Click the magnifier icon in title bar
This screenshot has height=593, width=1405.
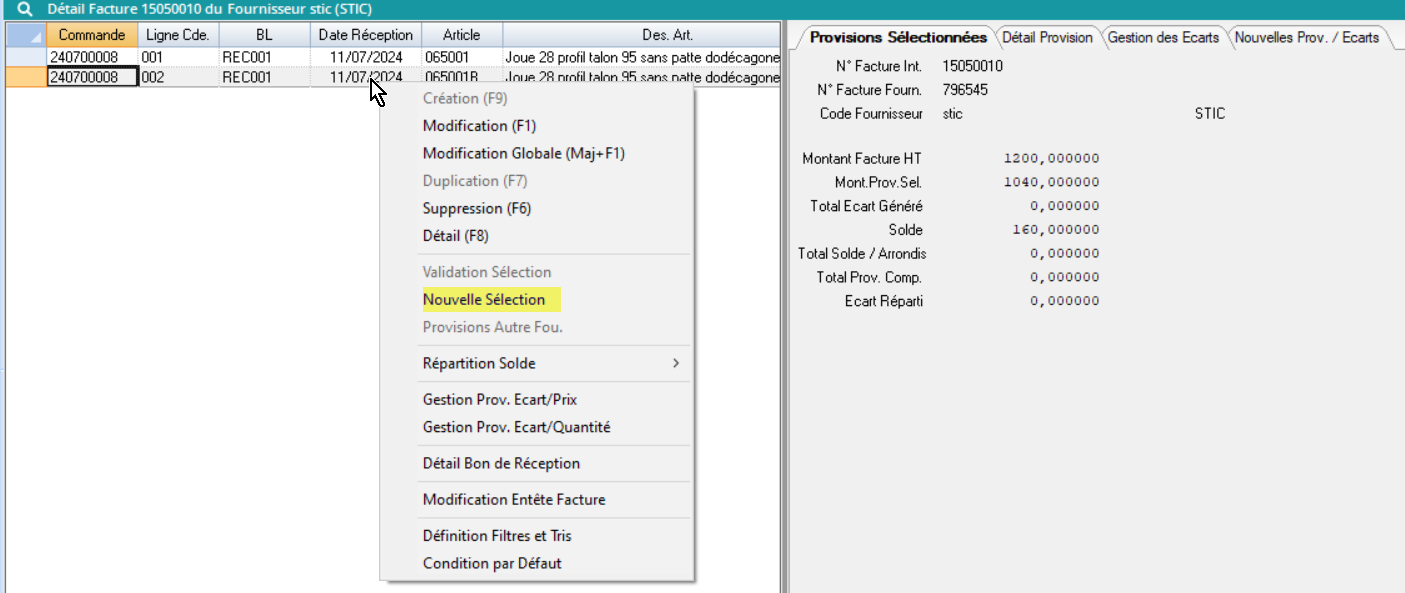[x=25, y=9]
